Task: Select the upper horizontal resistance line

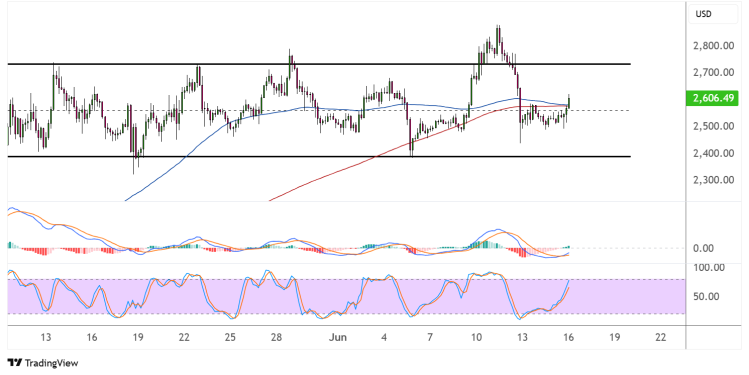Action: (319, 64)
